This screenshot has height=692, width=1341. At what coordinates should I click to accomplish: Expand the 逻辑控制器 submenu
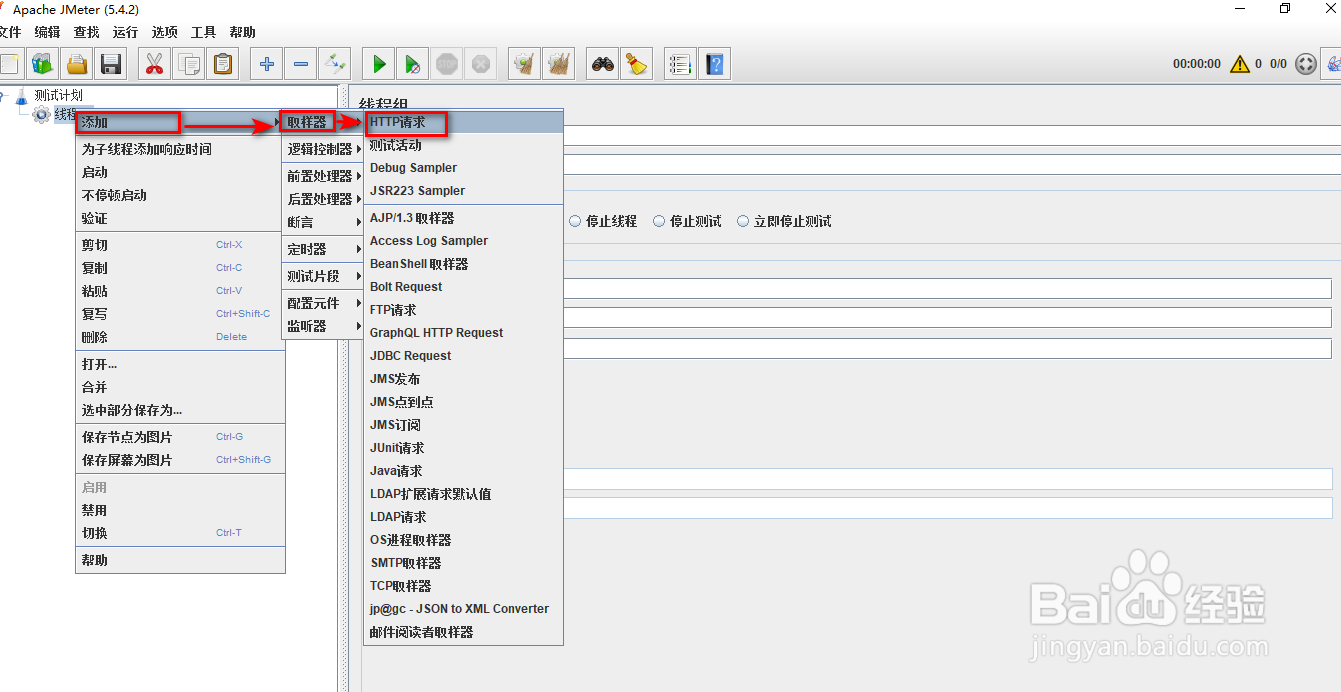point(323,149)
